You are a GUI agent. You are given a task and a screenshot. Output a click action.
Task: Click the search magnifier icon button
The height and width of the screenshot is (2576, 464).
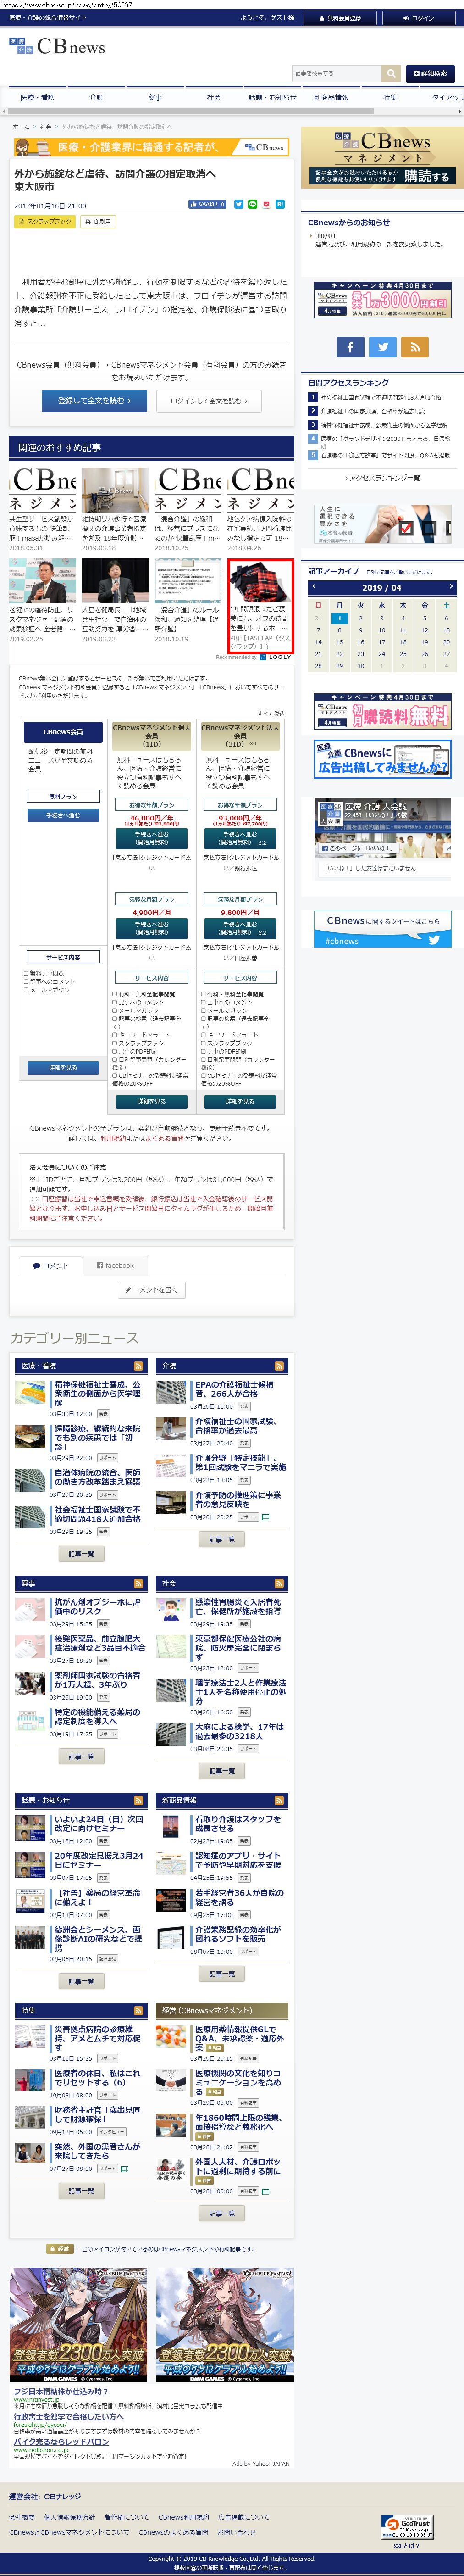pos(390,73)
